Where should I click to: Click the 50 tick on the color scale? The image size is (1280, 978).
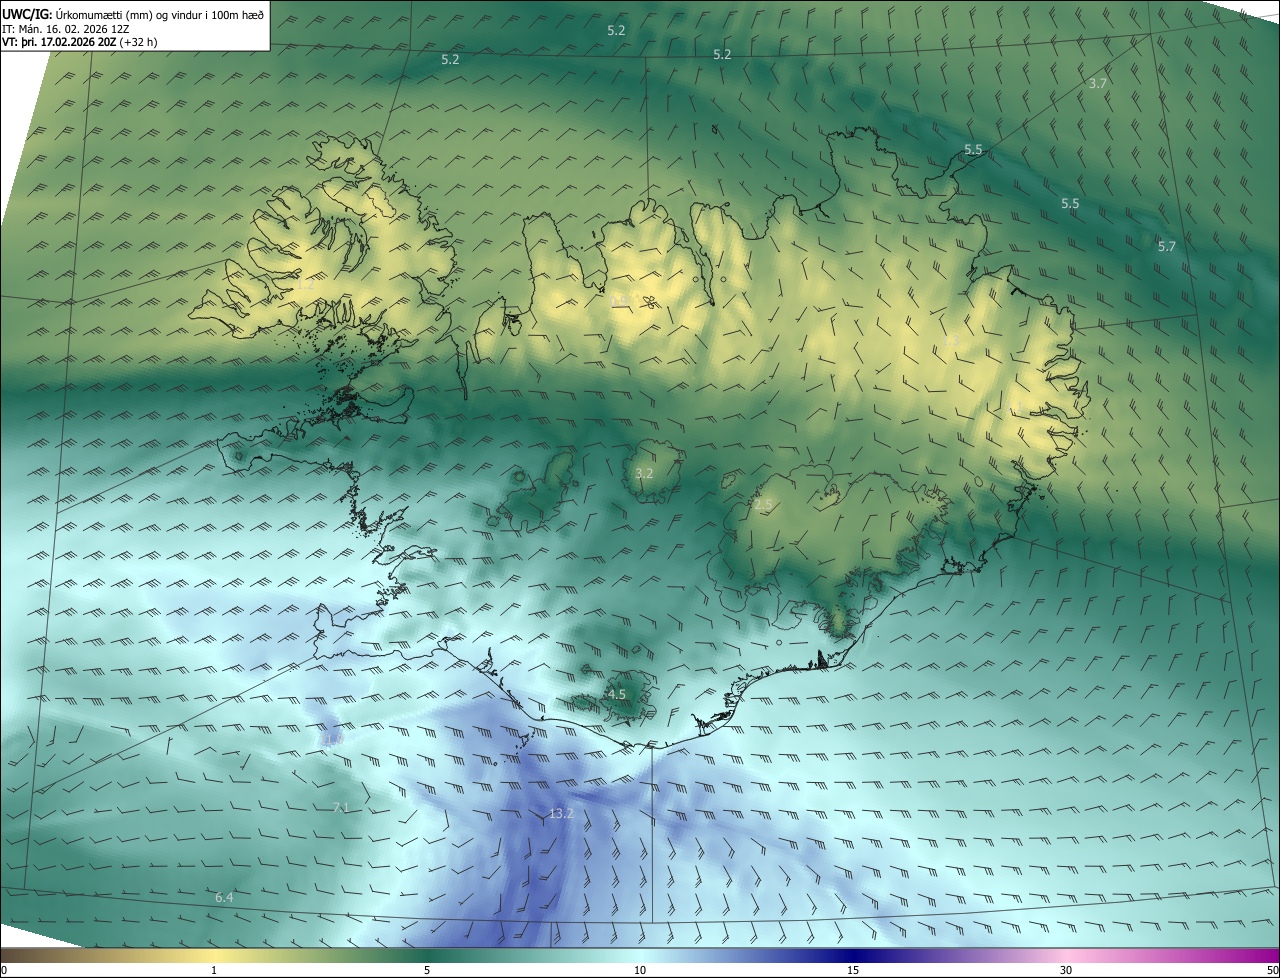(x=1272, y=971)
